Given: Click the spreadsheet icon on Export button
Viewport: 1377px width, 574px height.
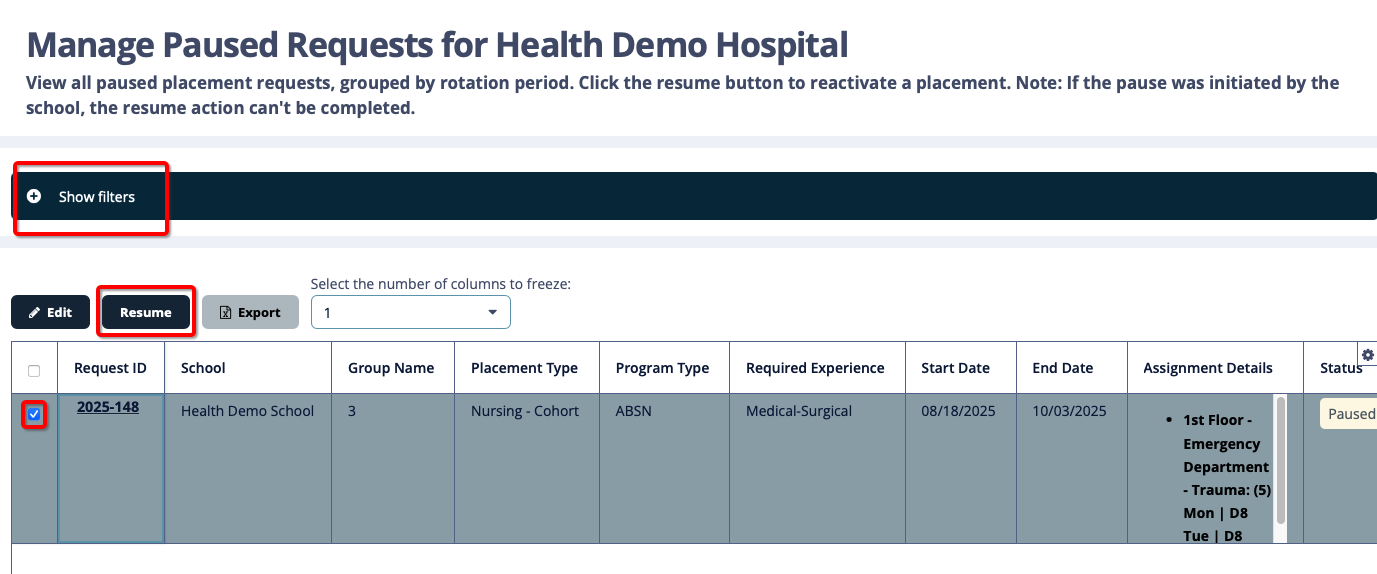Looking at the screenshot, I should tap(225, 312).
